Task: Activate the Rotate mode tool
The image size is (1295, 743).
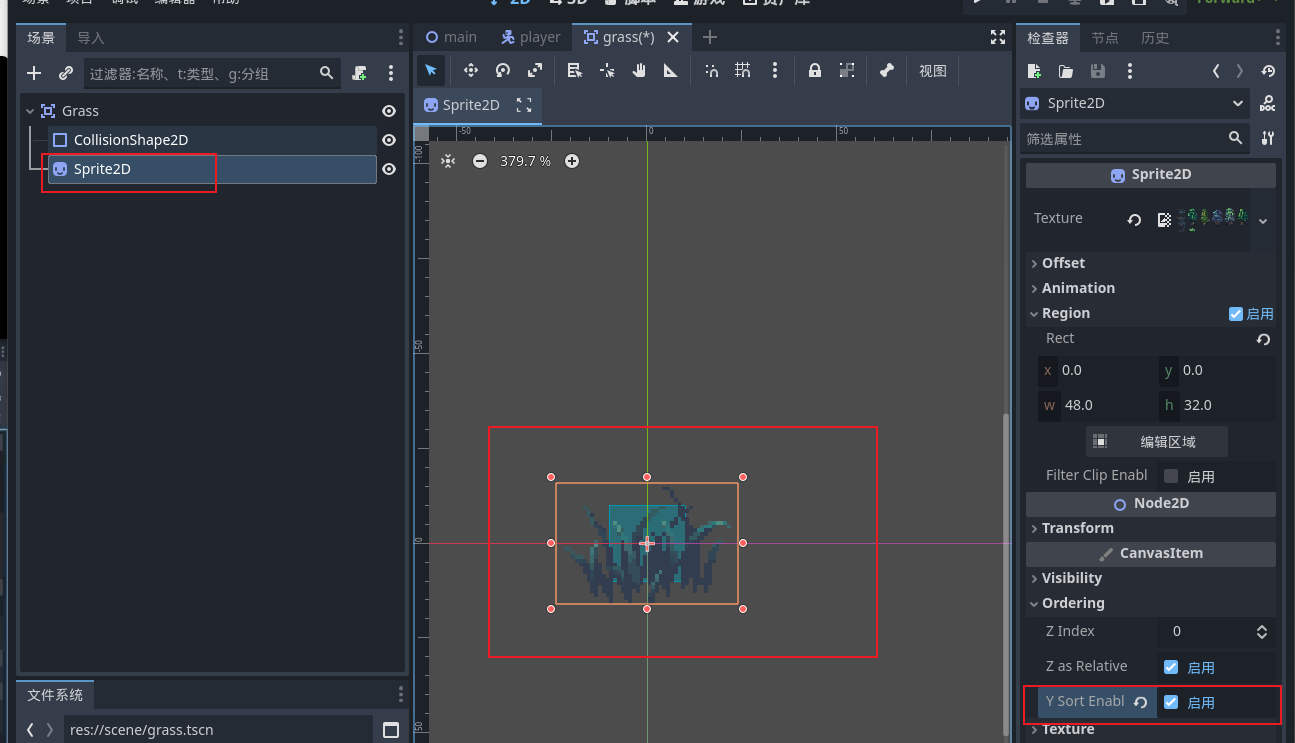Action: pyautogui.click(x=503, y=70)
